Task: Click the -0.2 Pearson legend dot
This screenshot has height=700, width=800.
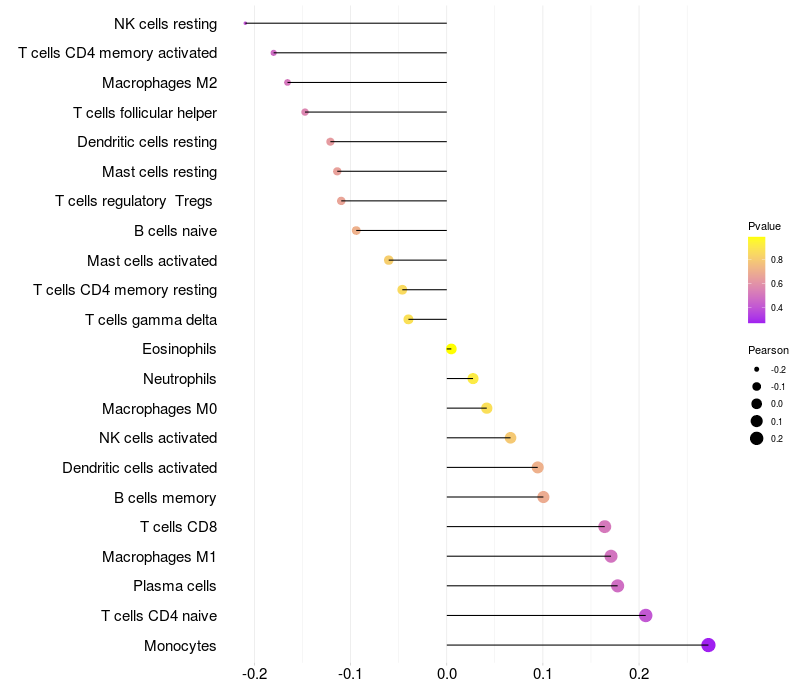Action: [756, 369]
